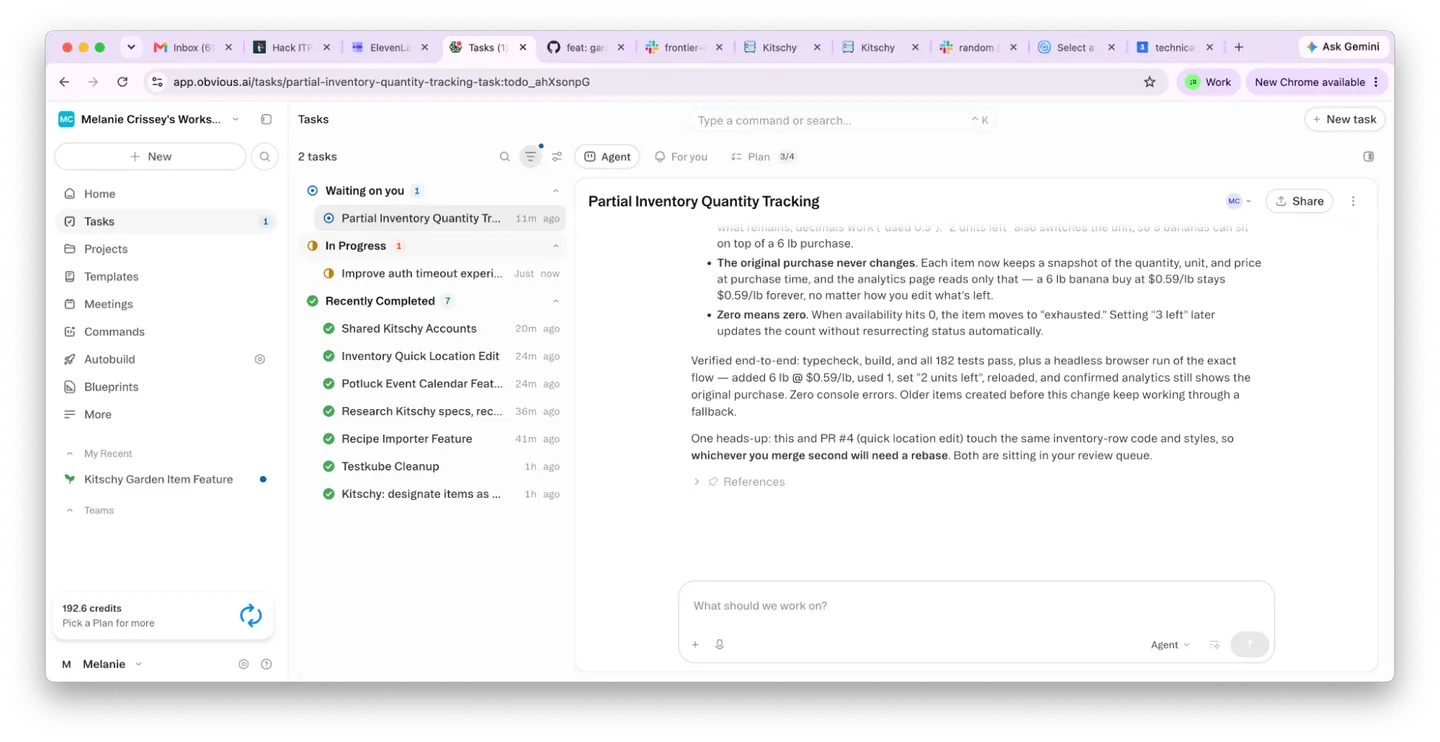The width and height of the screenshot is (1440, 742).
Task: Reload the page in Chrome
Action: [122, 82]
